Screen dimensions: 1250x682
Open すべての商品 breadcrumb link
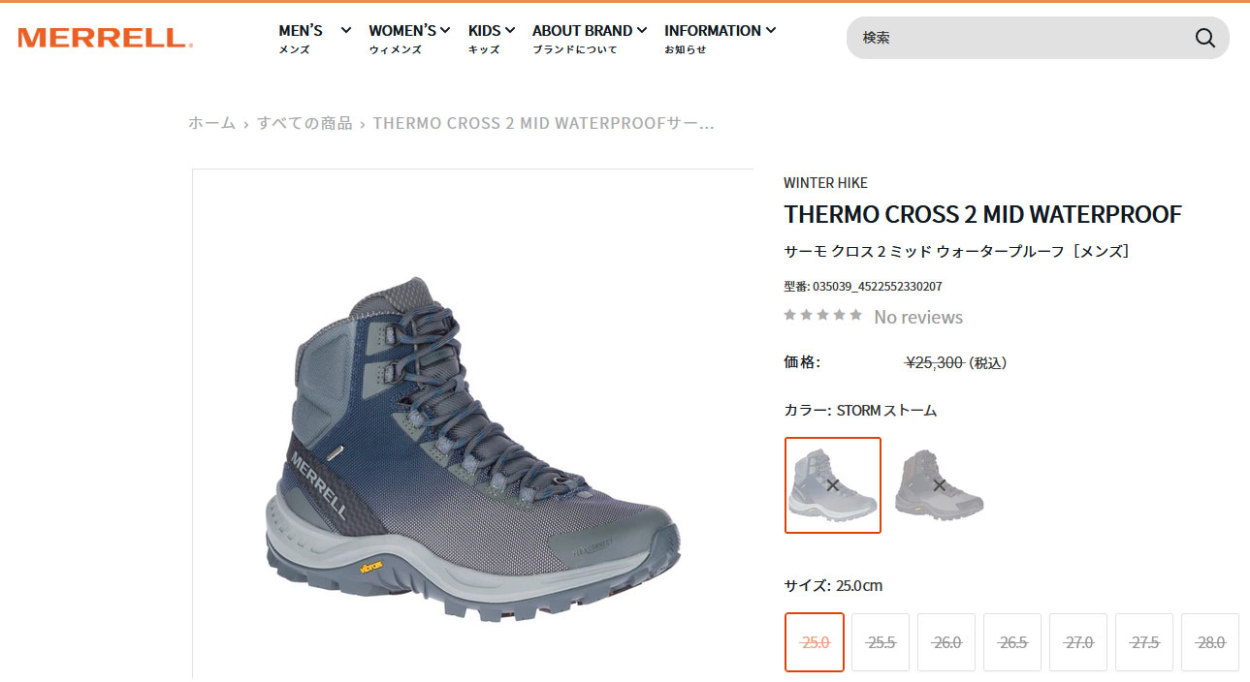(305, 123)
